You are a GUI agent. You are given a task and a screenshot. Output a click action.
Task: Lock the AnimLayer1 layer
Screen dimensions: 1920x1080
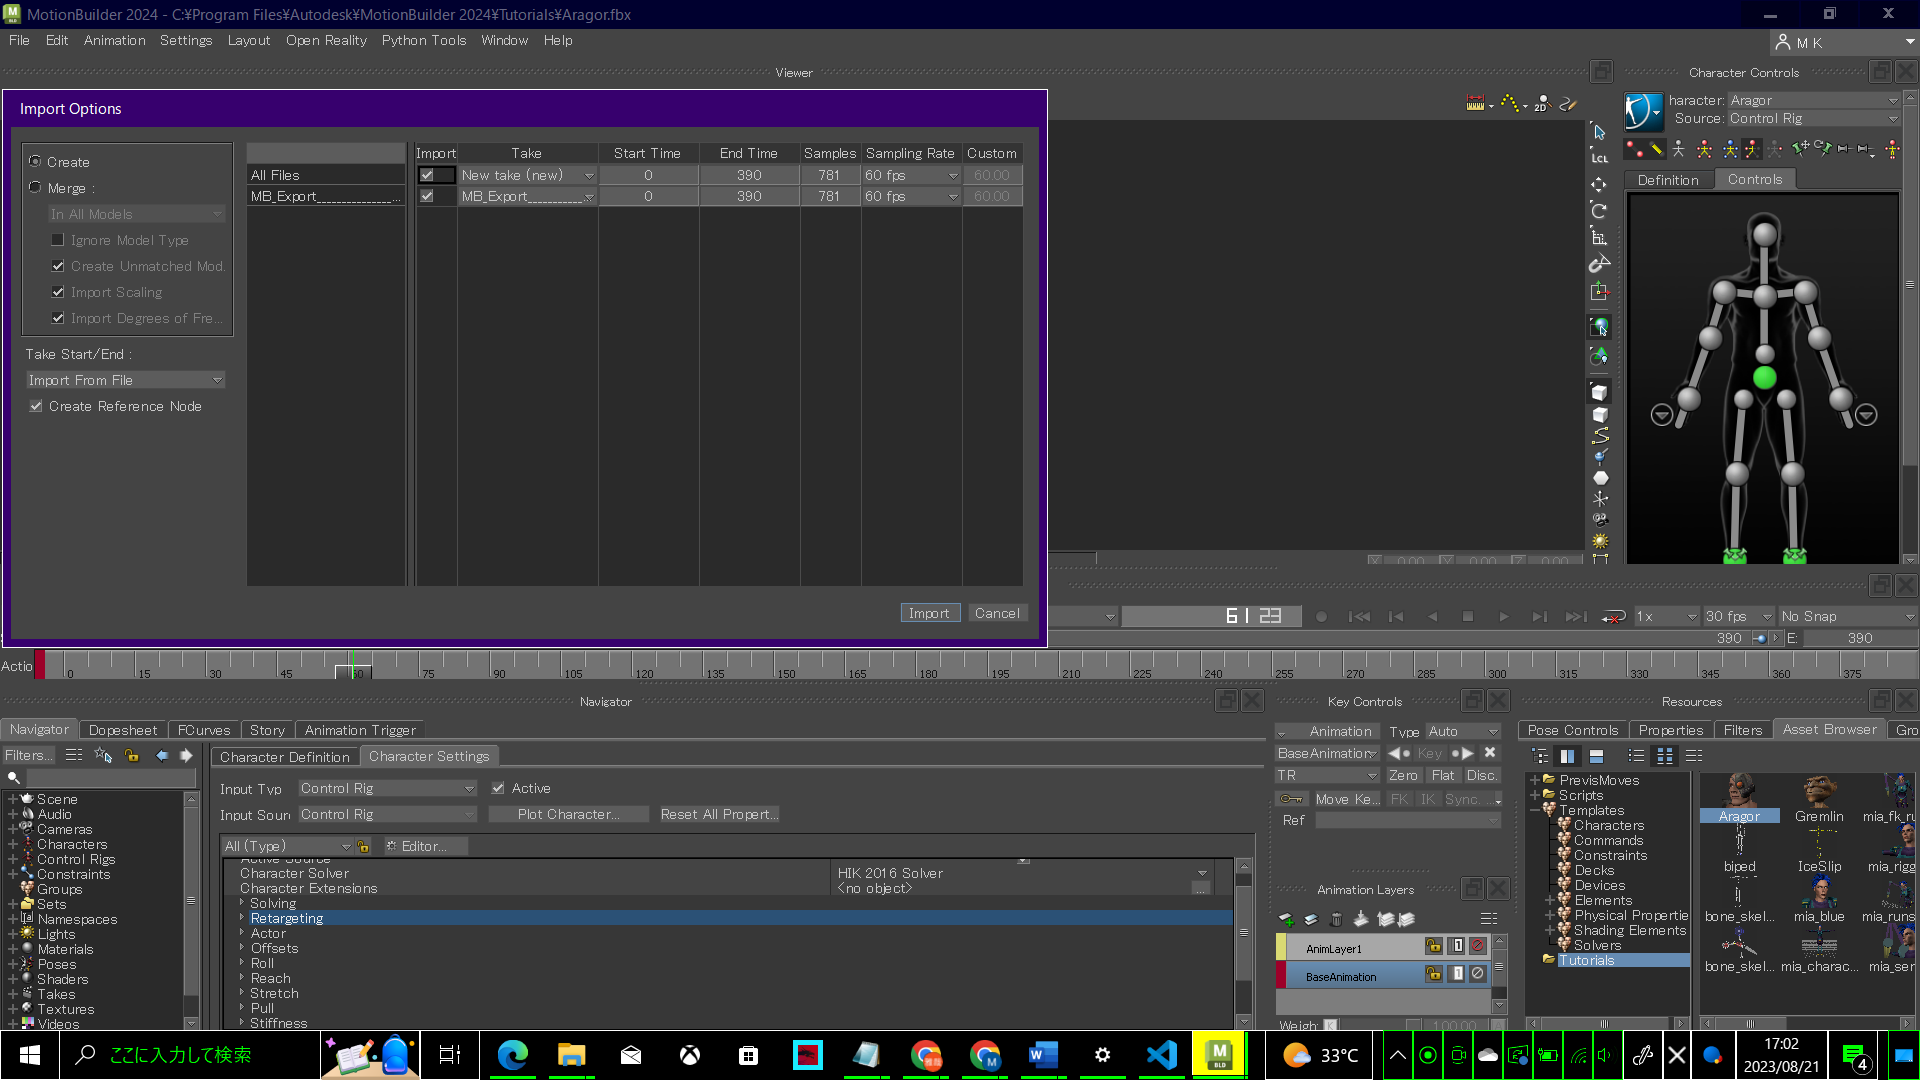[x=1434, y=946]
